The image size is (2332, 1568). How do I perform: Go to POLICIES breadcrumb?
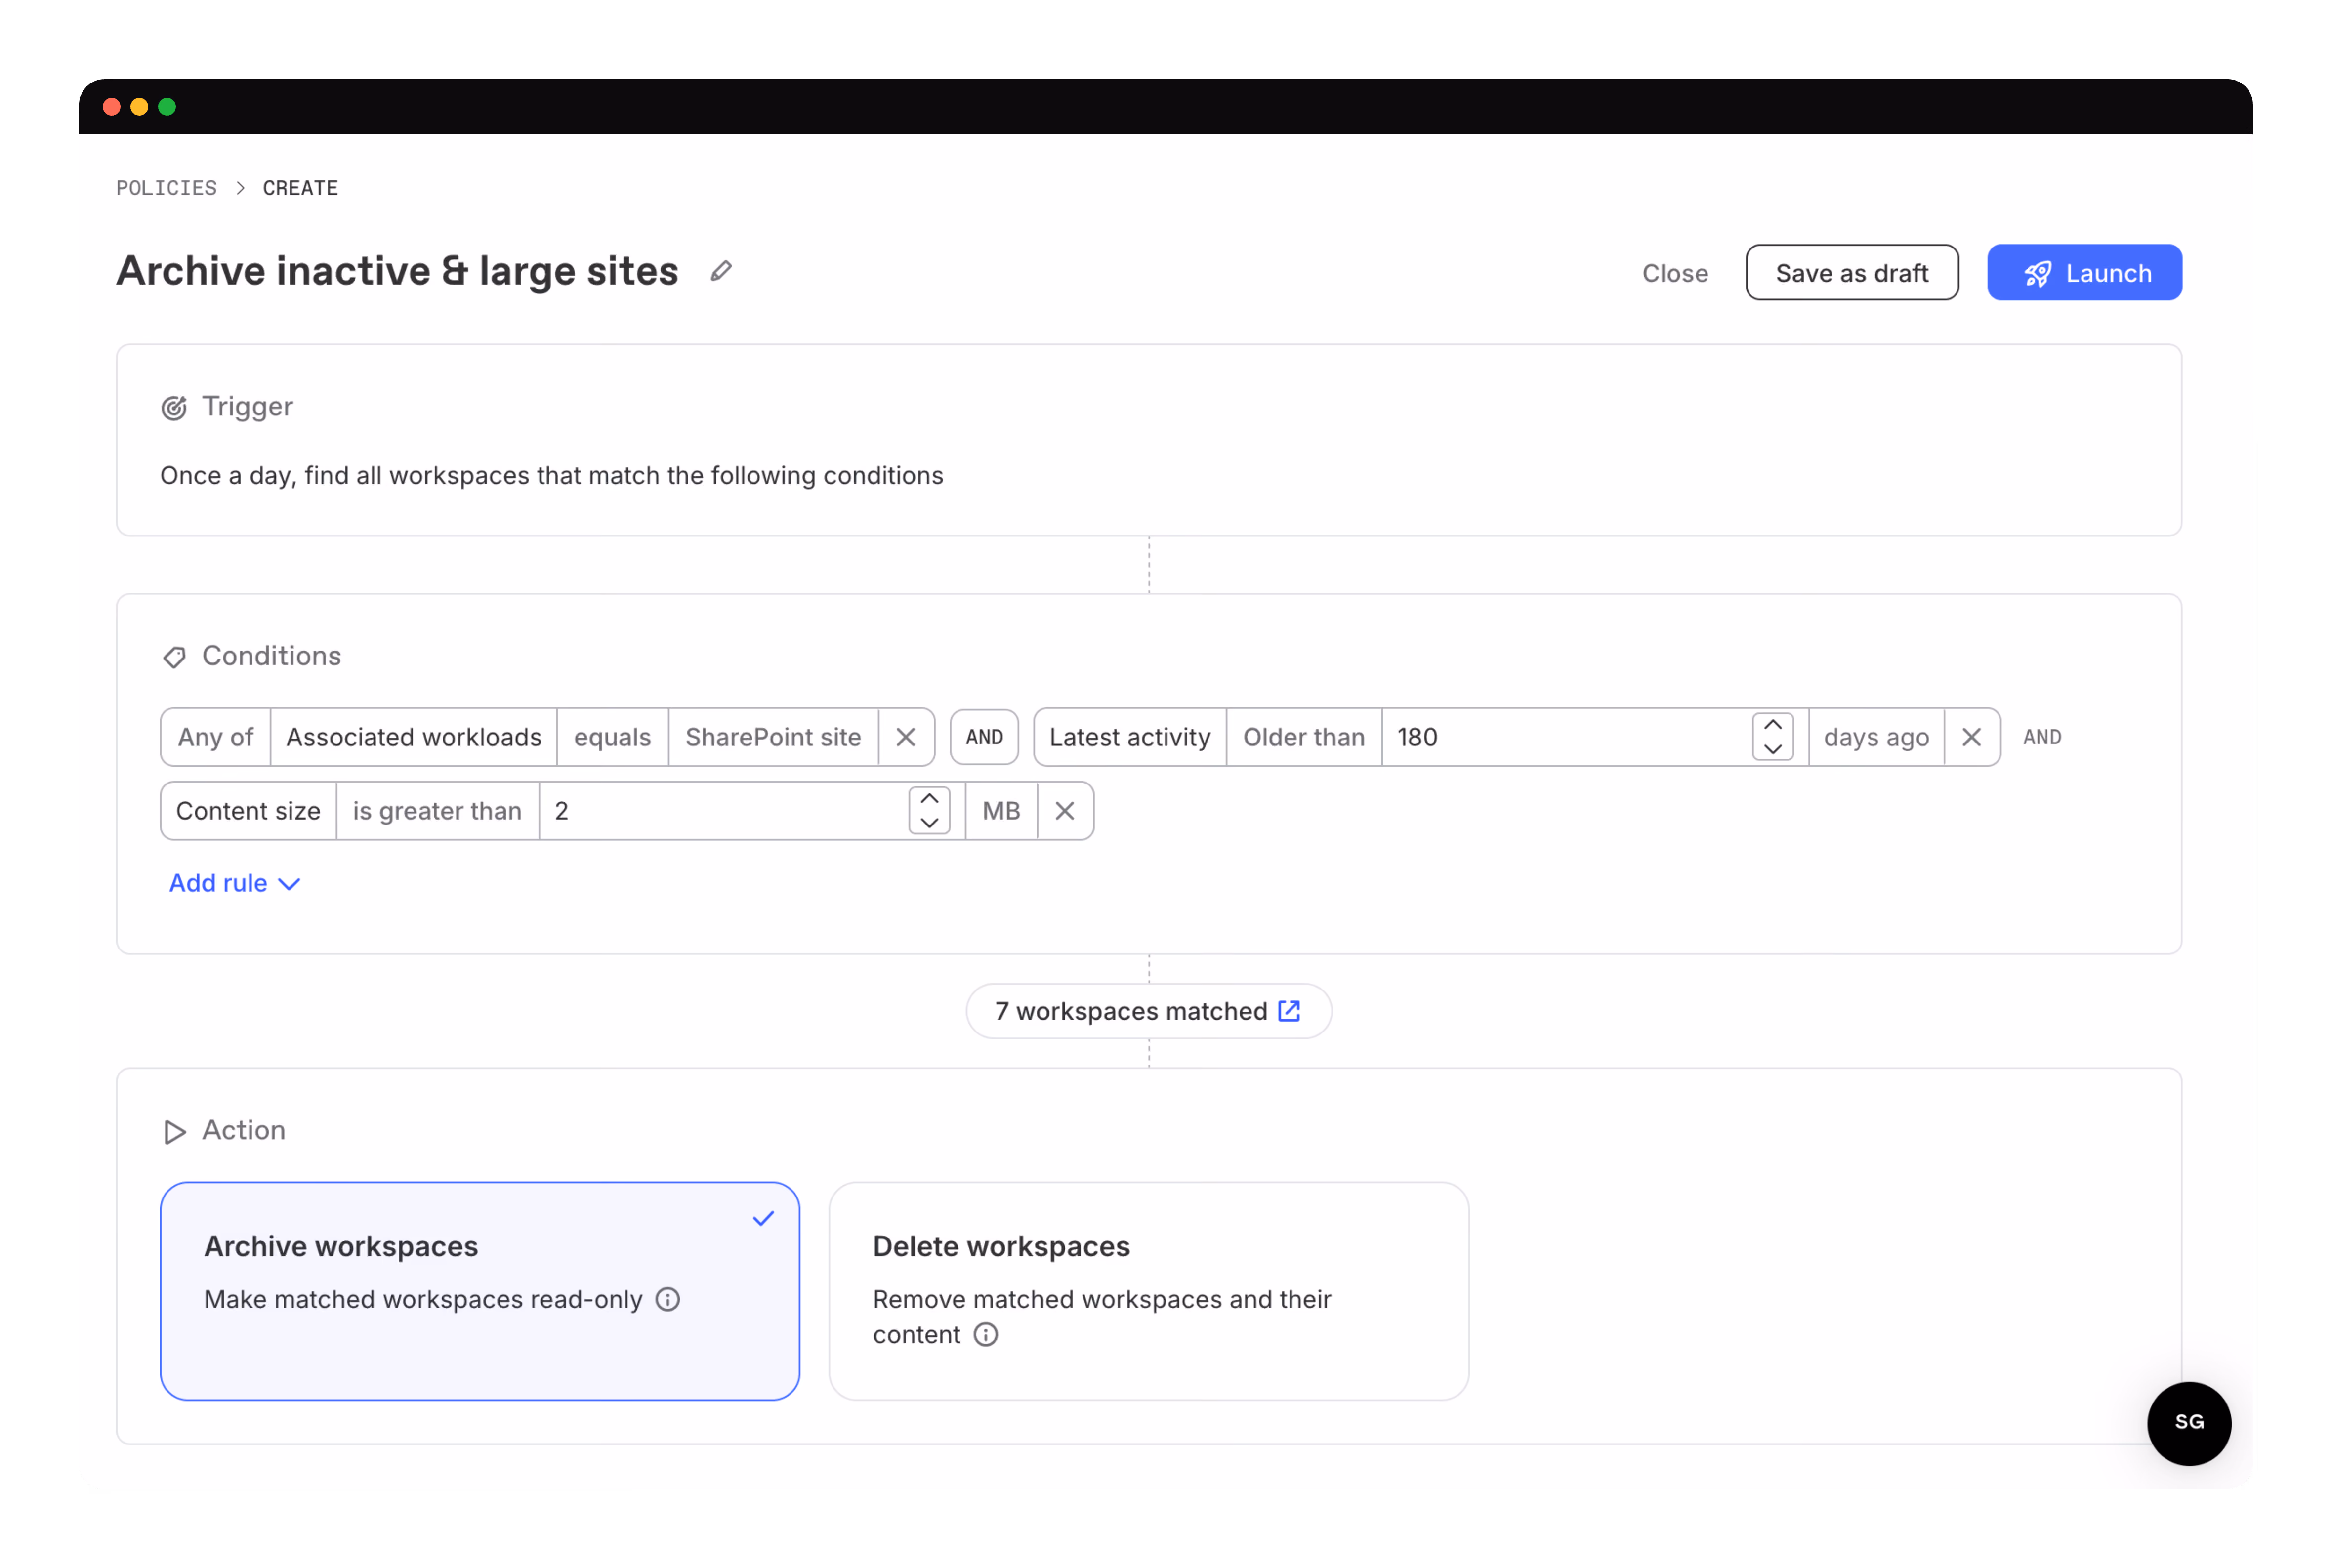tap(166, 188)
